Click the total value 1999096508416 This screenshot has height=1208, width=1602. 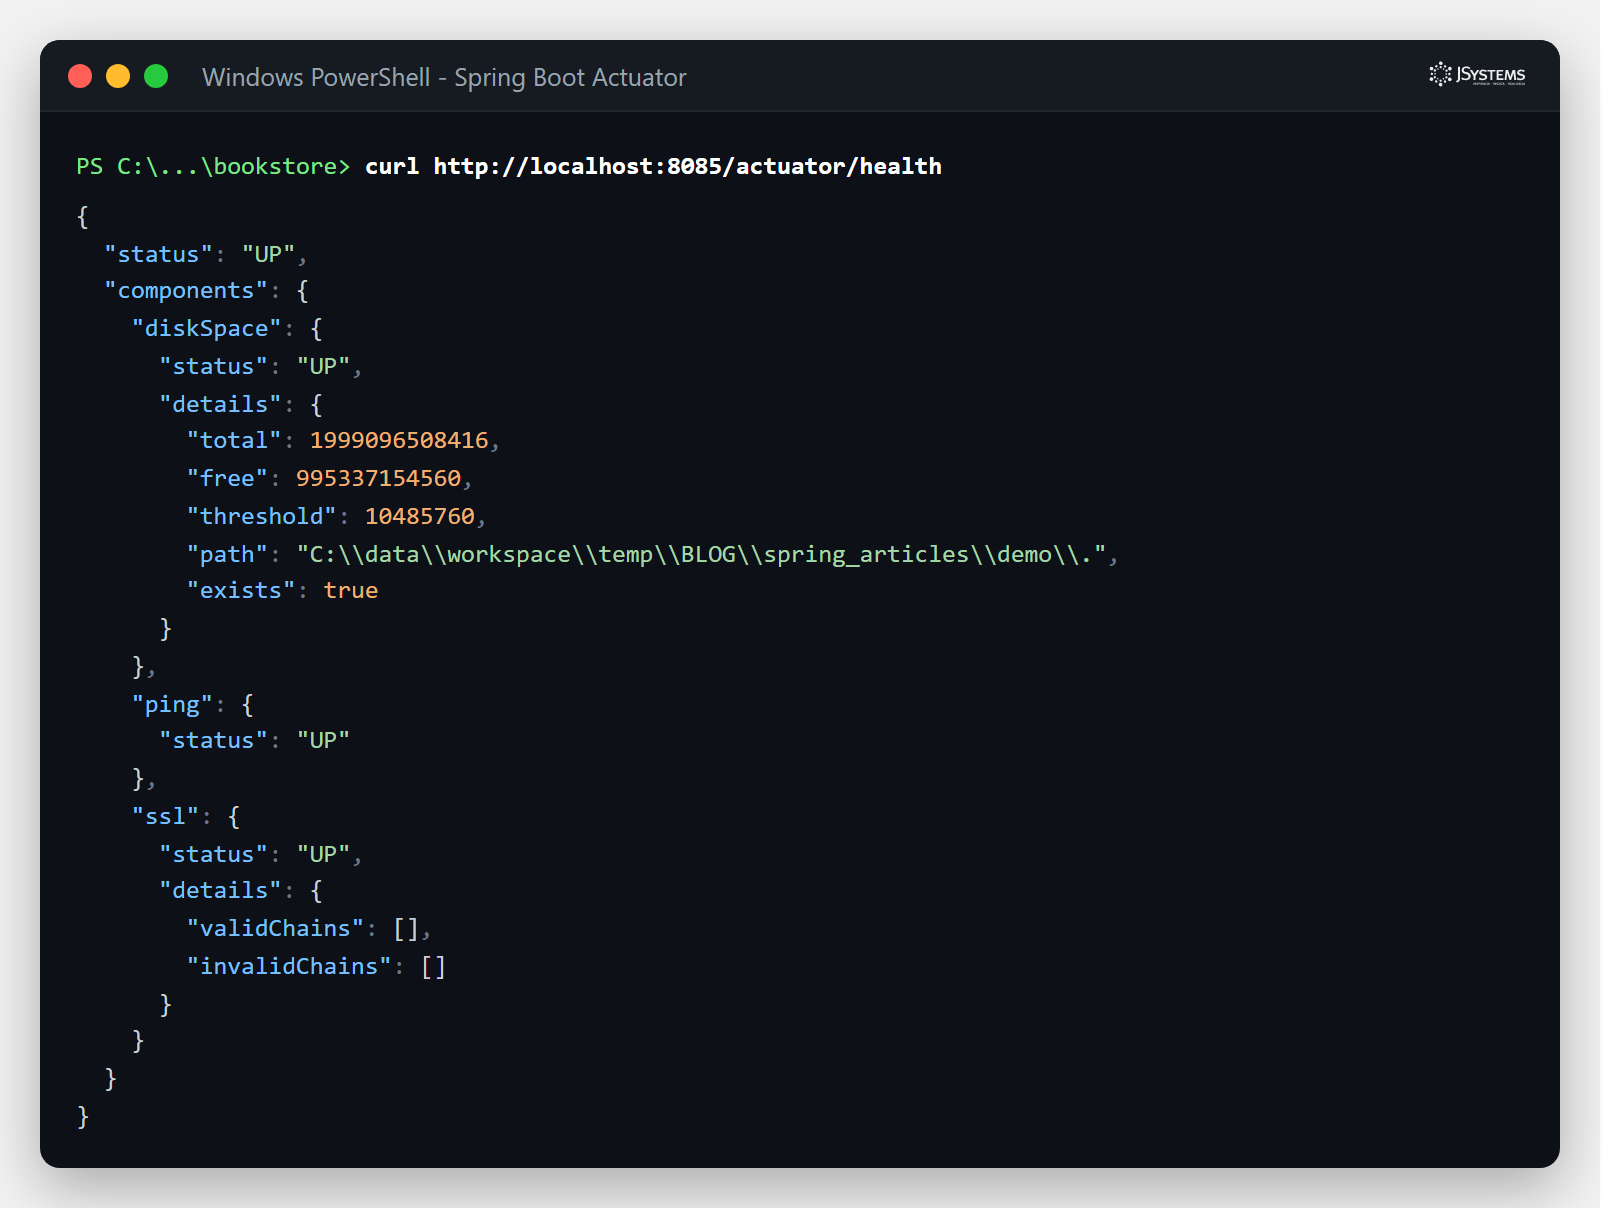pos(399,440)
